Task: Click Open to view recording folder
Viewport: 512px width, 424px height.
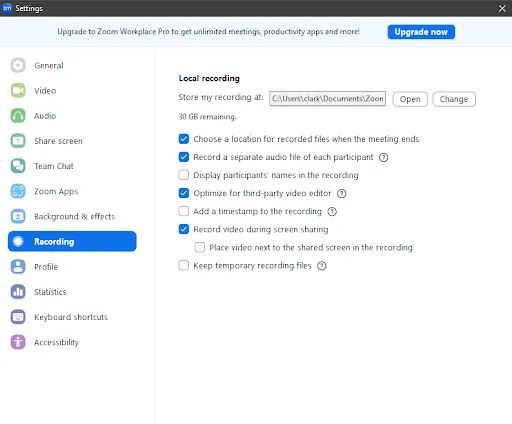Action: coord(410,99)
